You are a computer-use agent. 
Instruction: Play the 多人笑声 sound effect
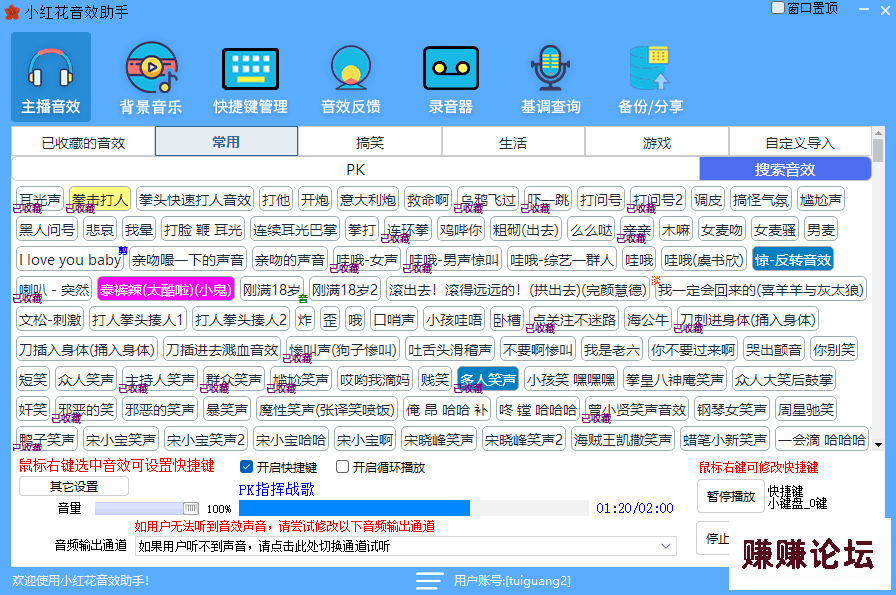coord(488,380)
